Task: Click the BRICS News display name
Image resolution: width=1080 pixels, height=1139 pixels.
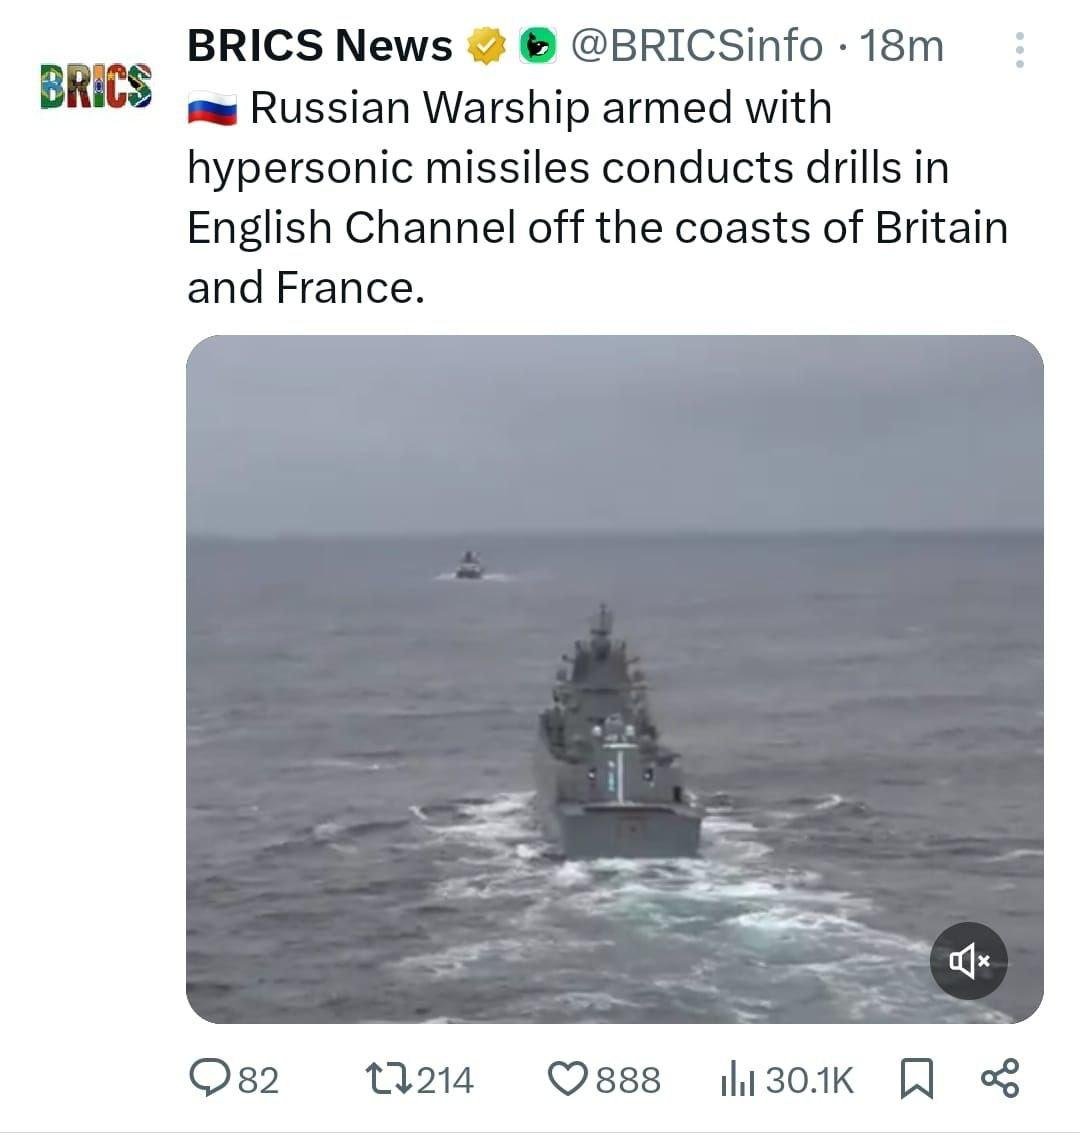Action: point(320,46)
